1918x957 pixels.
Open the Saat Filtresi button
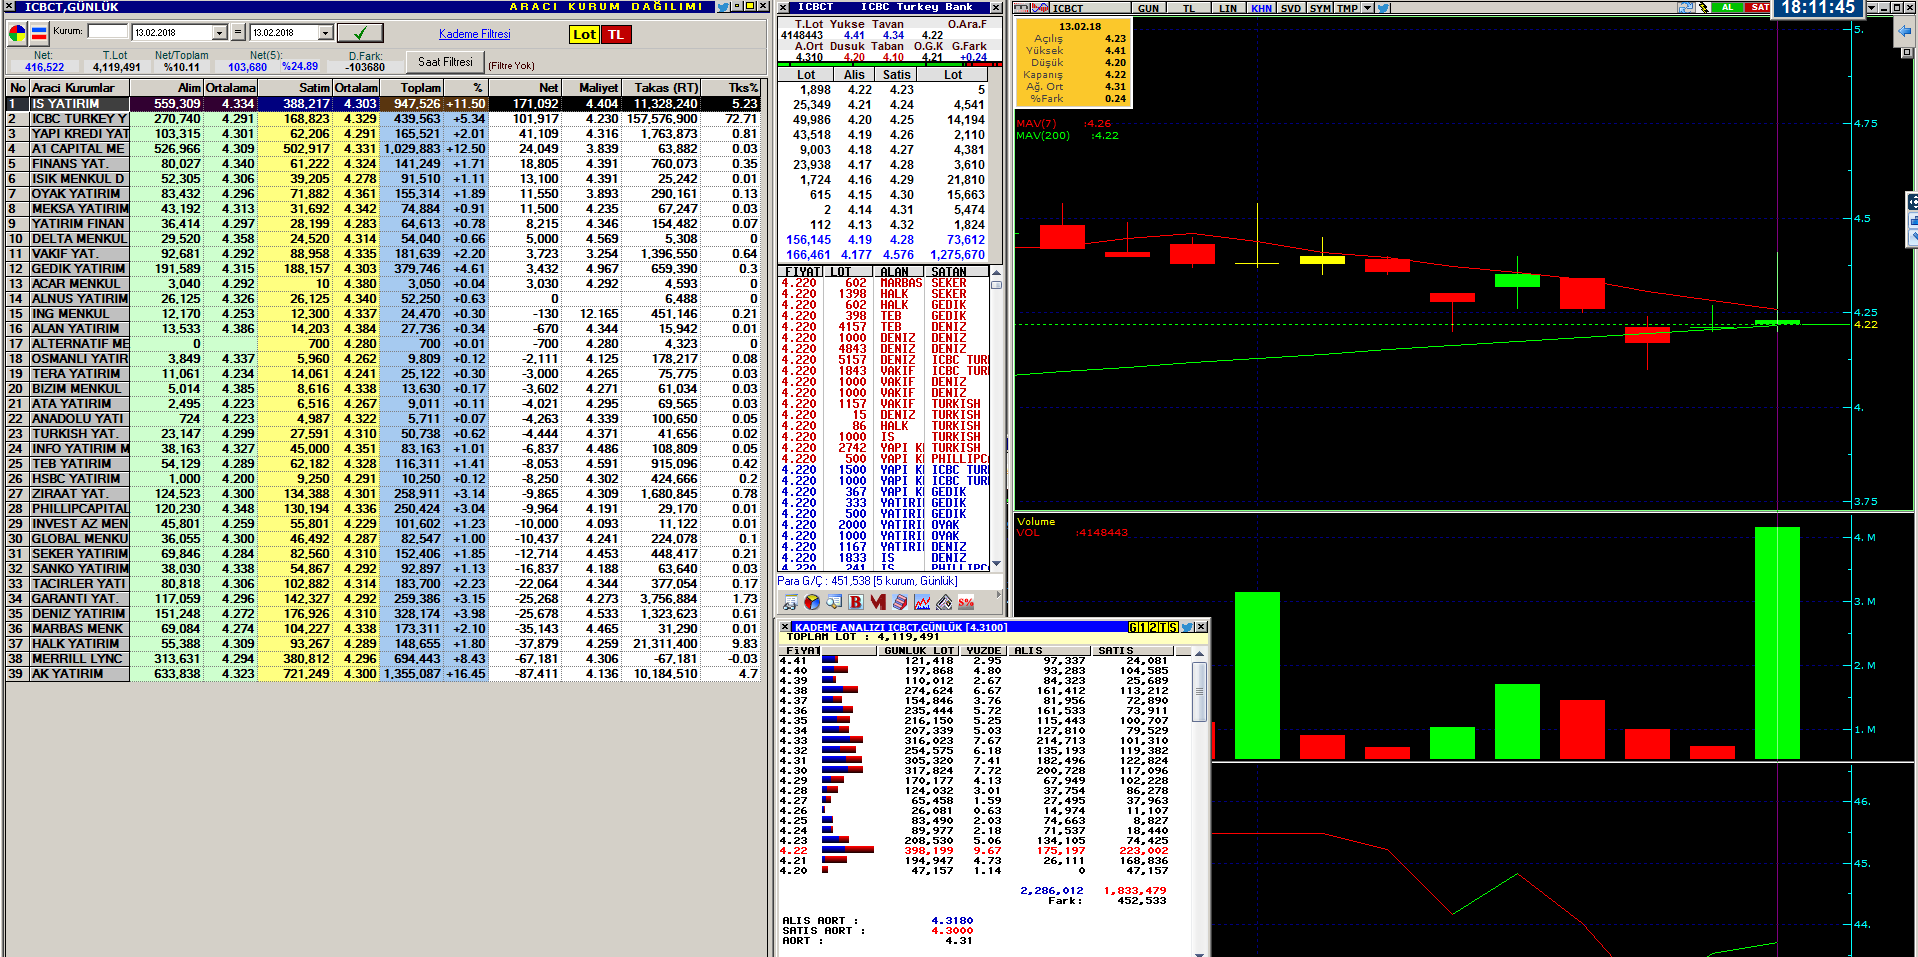point(445,62)
